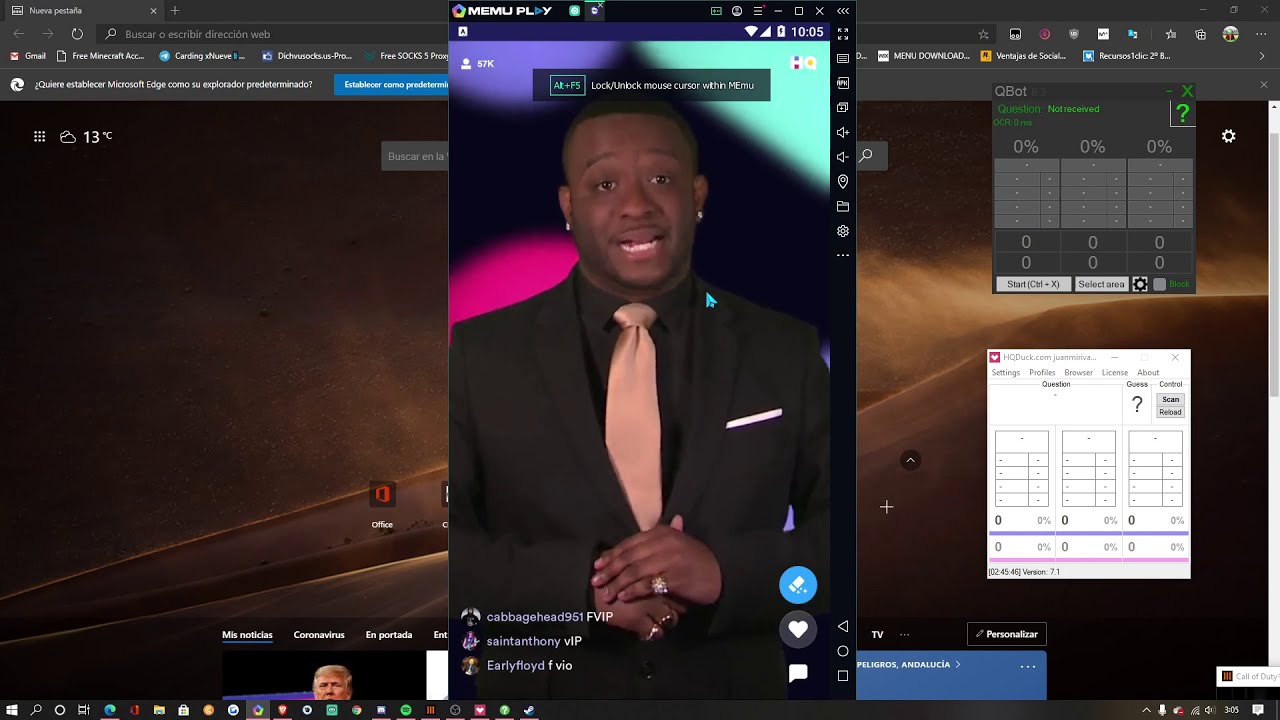
Task: Open Edge new tab page settings gear
Action: tap(1229, 136)
